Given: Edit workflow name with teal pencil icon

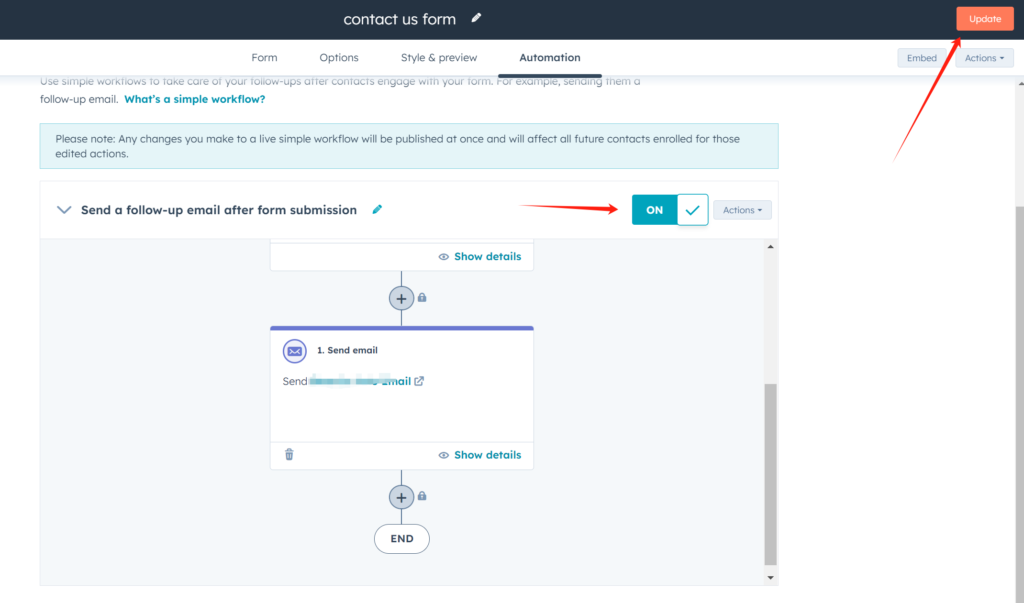Looking at the screenshot, I should pyautogui.click(x=377, y=210).
